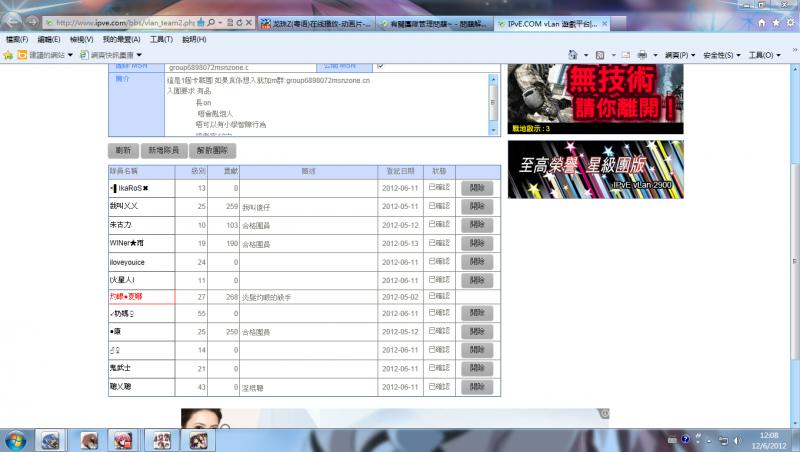Open the fourth taskbar app icon

click(x=162, y=440)
